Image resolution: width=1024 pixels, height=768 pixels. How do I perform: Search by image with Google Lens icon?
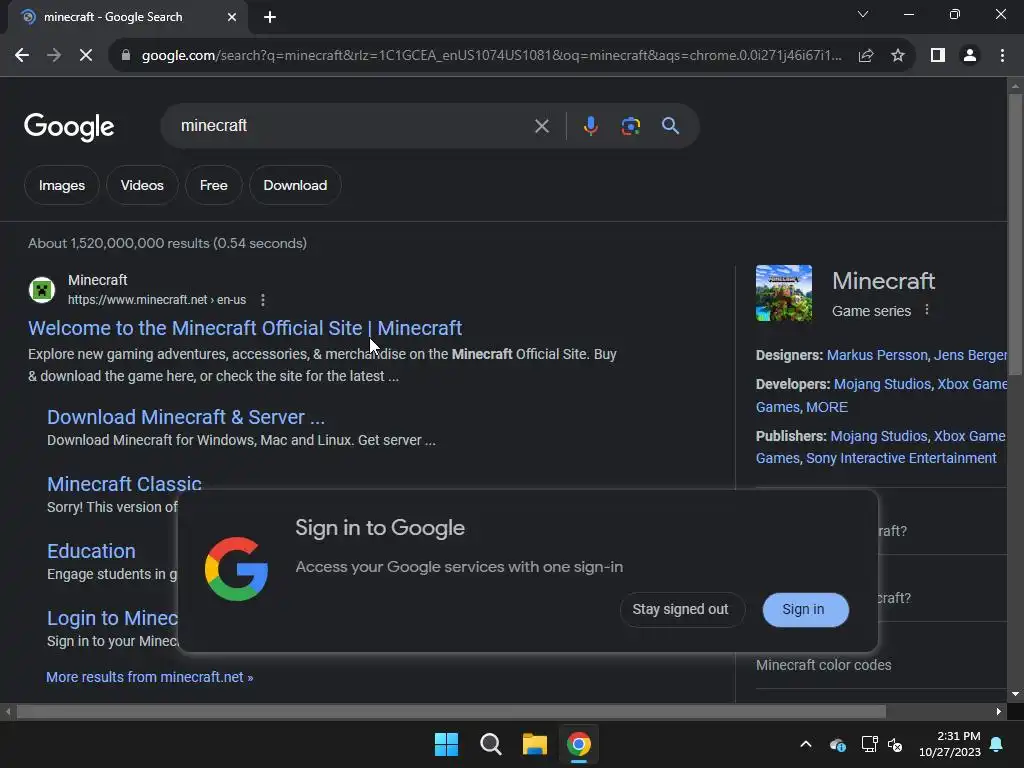630,126
